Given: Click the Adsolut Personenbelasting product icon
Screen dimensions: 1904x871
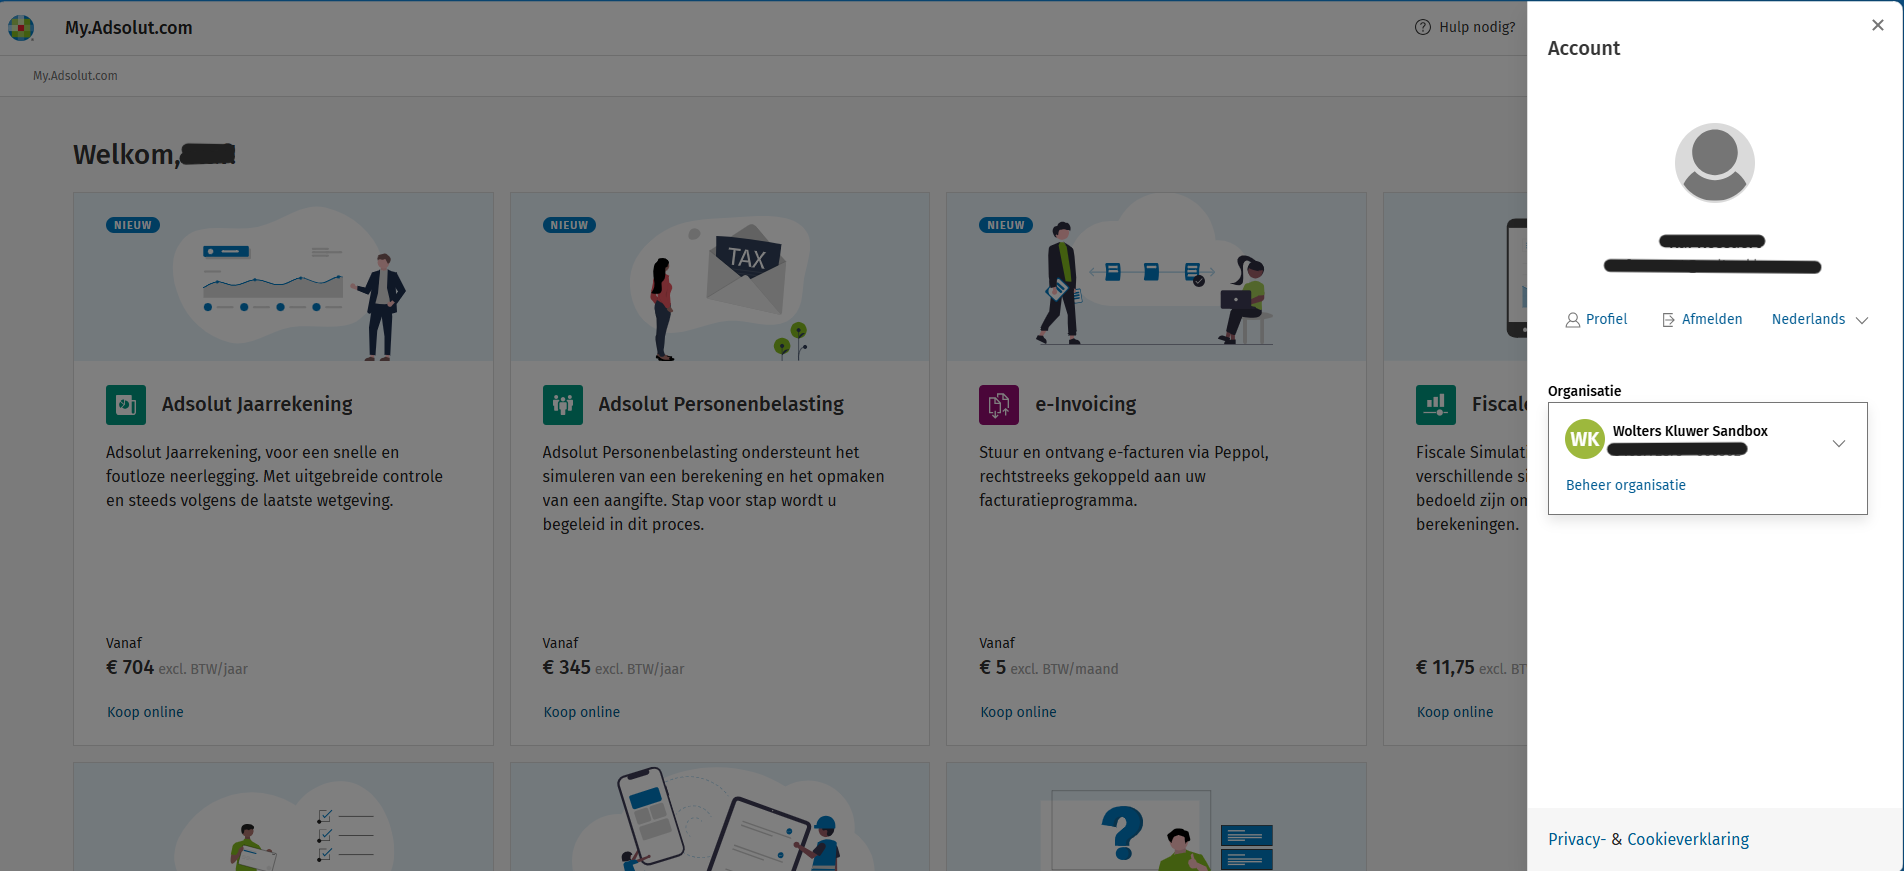Looking at the screenshot, I should [x=563, y=405].
